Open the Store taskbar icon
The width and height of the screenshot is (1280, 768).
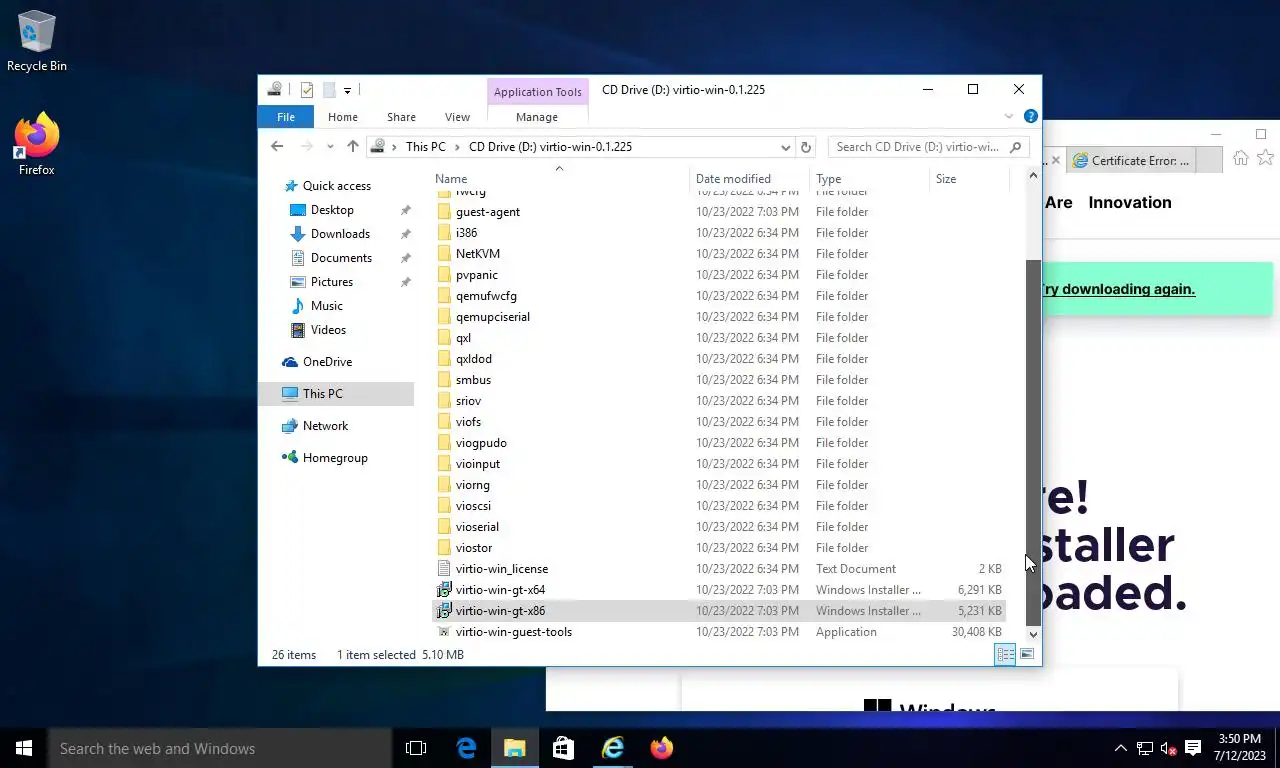(564, 748)
